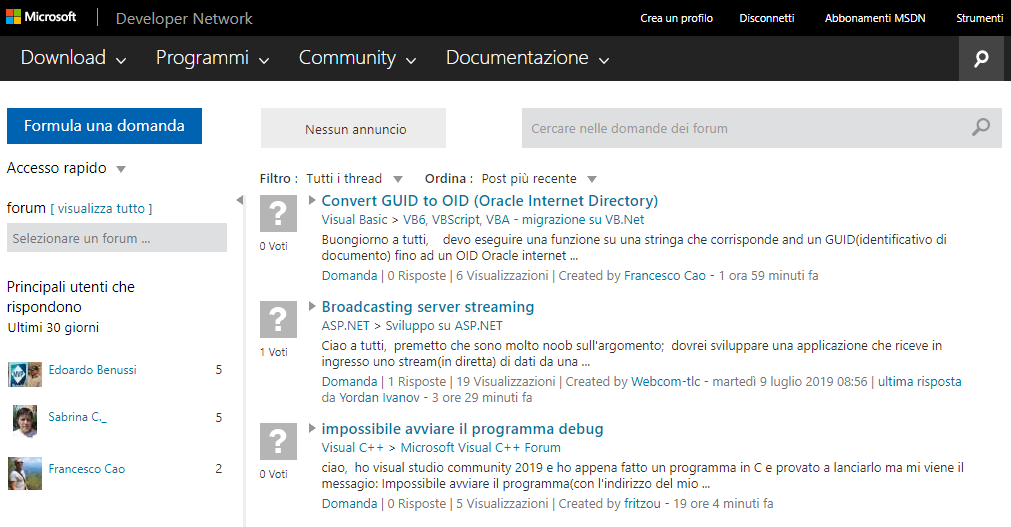Image resolution: width=1011 pixels, height=527 pixels.
Task: Click Crea un profilo link
Action: click(676, 18)
